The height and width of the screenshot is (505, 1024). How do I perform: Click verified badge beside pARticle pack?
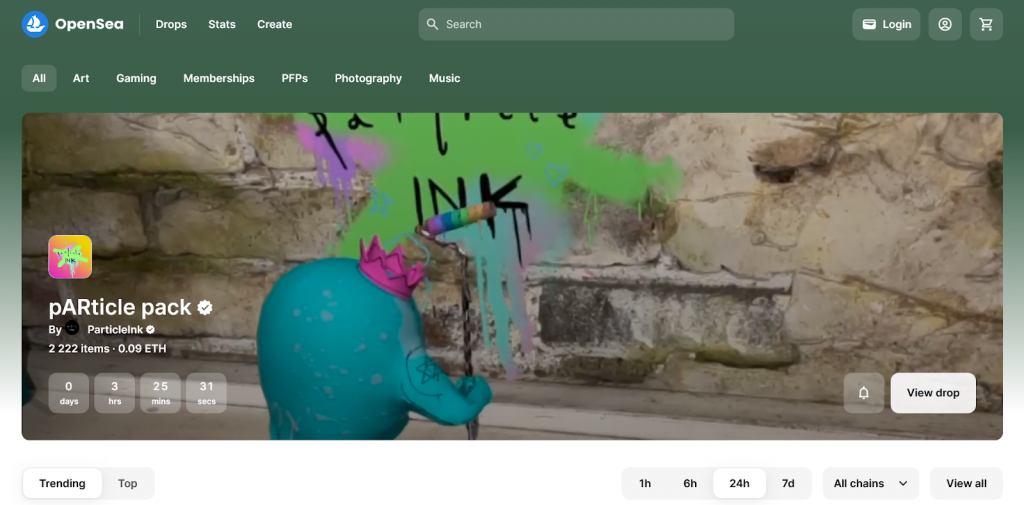pos(205,308)
